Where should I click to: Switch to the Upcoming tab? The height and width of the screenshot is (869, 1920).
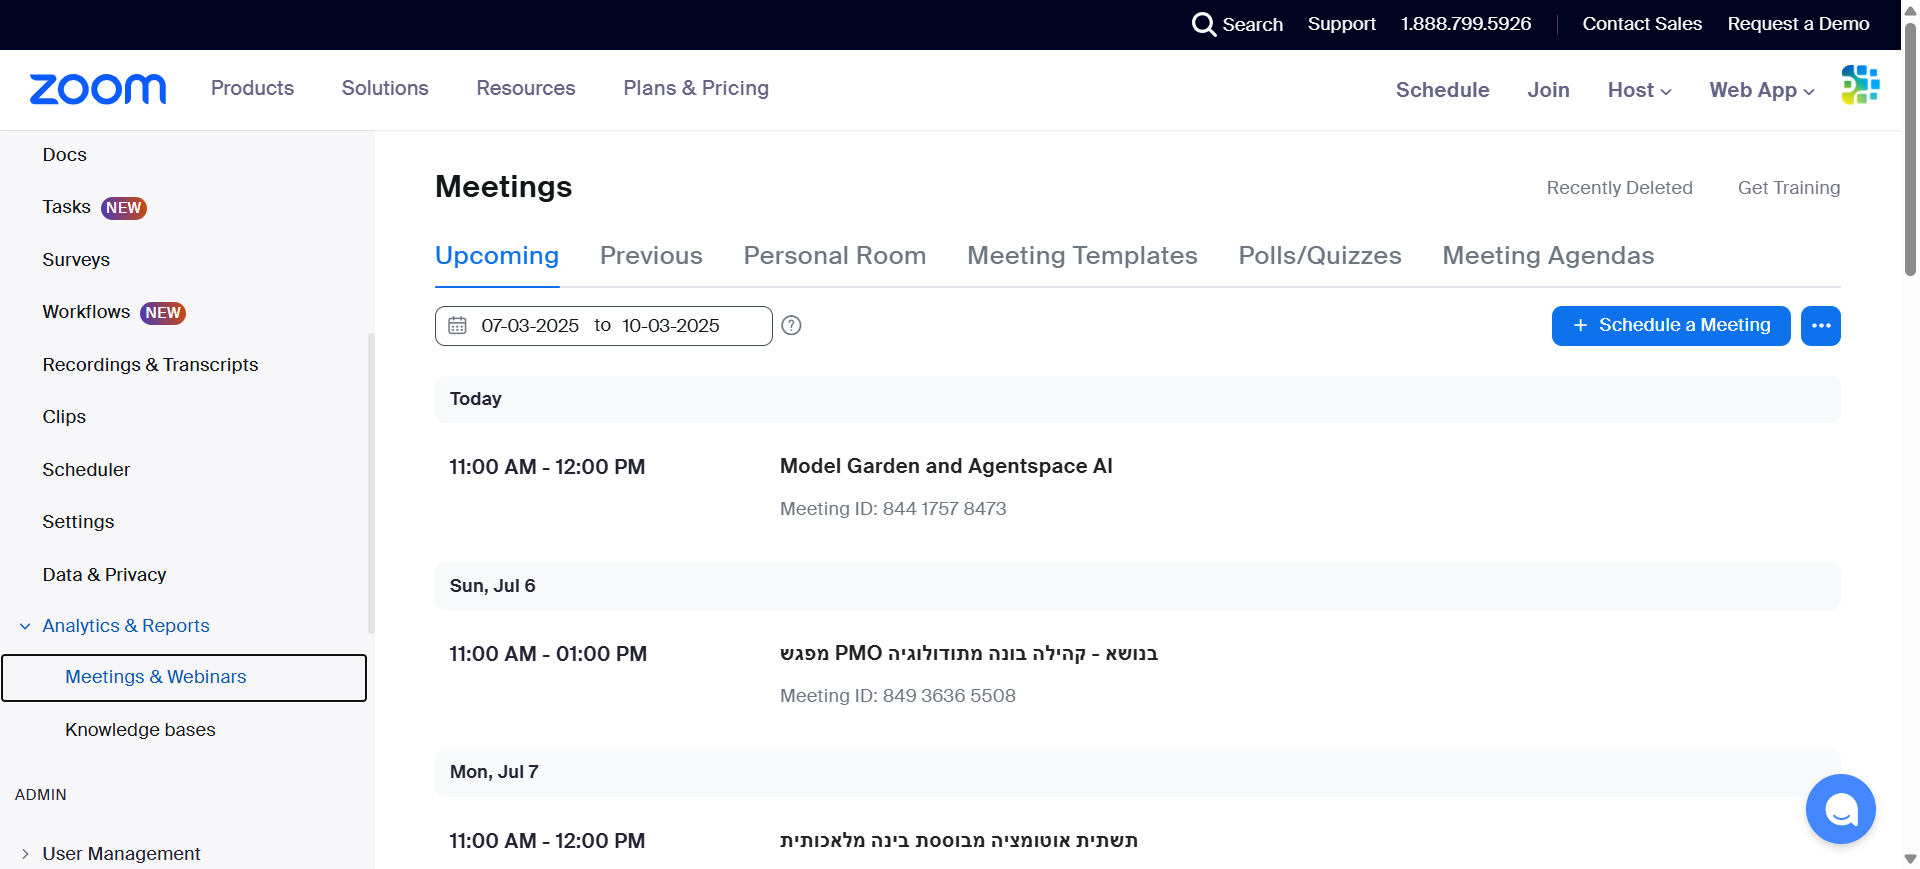[x=497, y=256]
